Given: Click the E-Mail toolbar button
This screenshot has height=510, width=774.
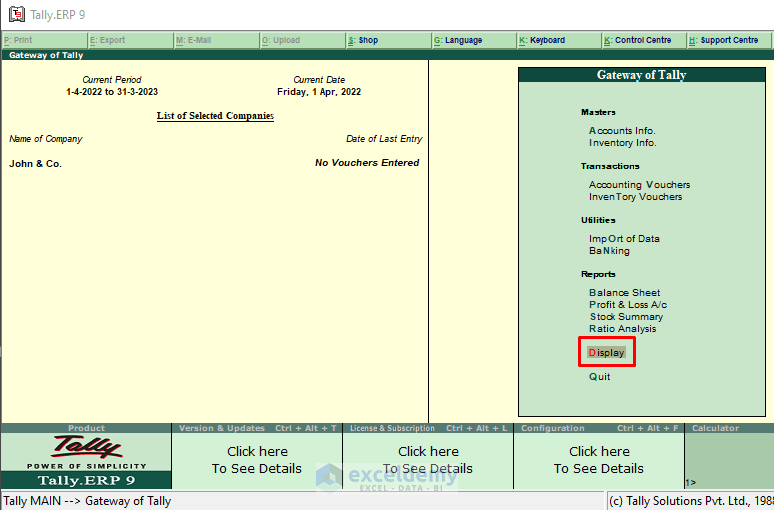Looking at the screenshot, I should [216, 40].
